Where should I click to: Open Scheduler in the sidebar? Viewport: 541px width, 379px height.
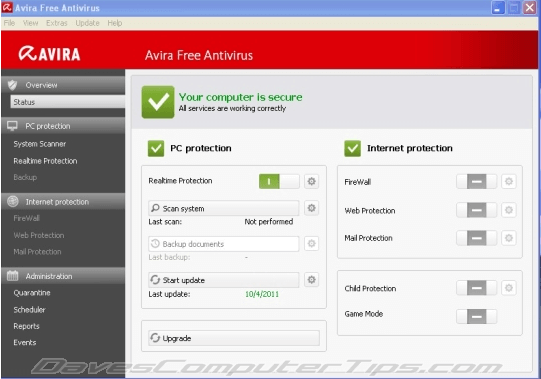coord(29,310)
